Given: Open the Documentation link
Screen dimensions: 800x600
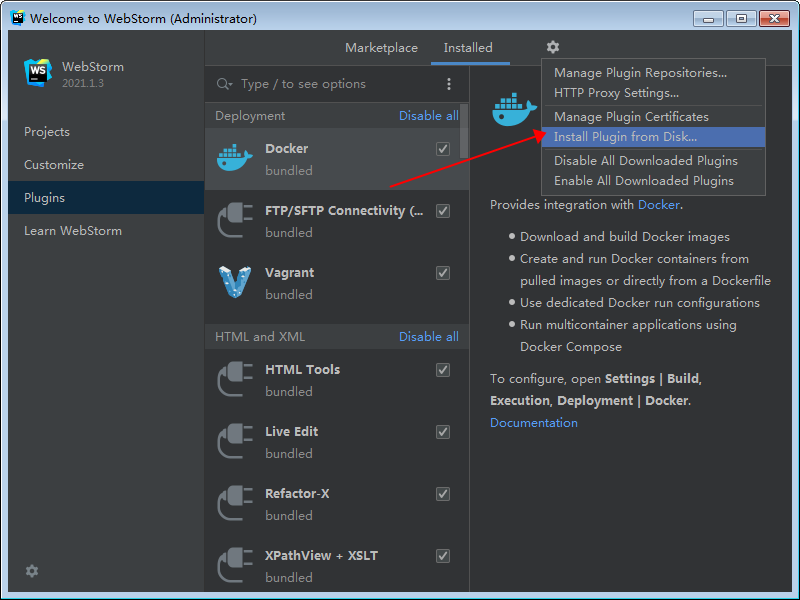Looking at the screenshot, I should coord(534,423).
